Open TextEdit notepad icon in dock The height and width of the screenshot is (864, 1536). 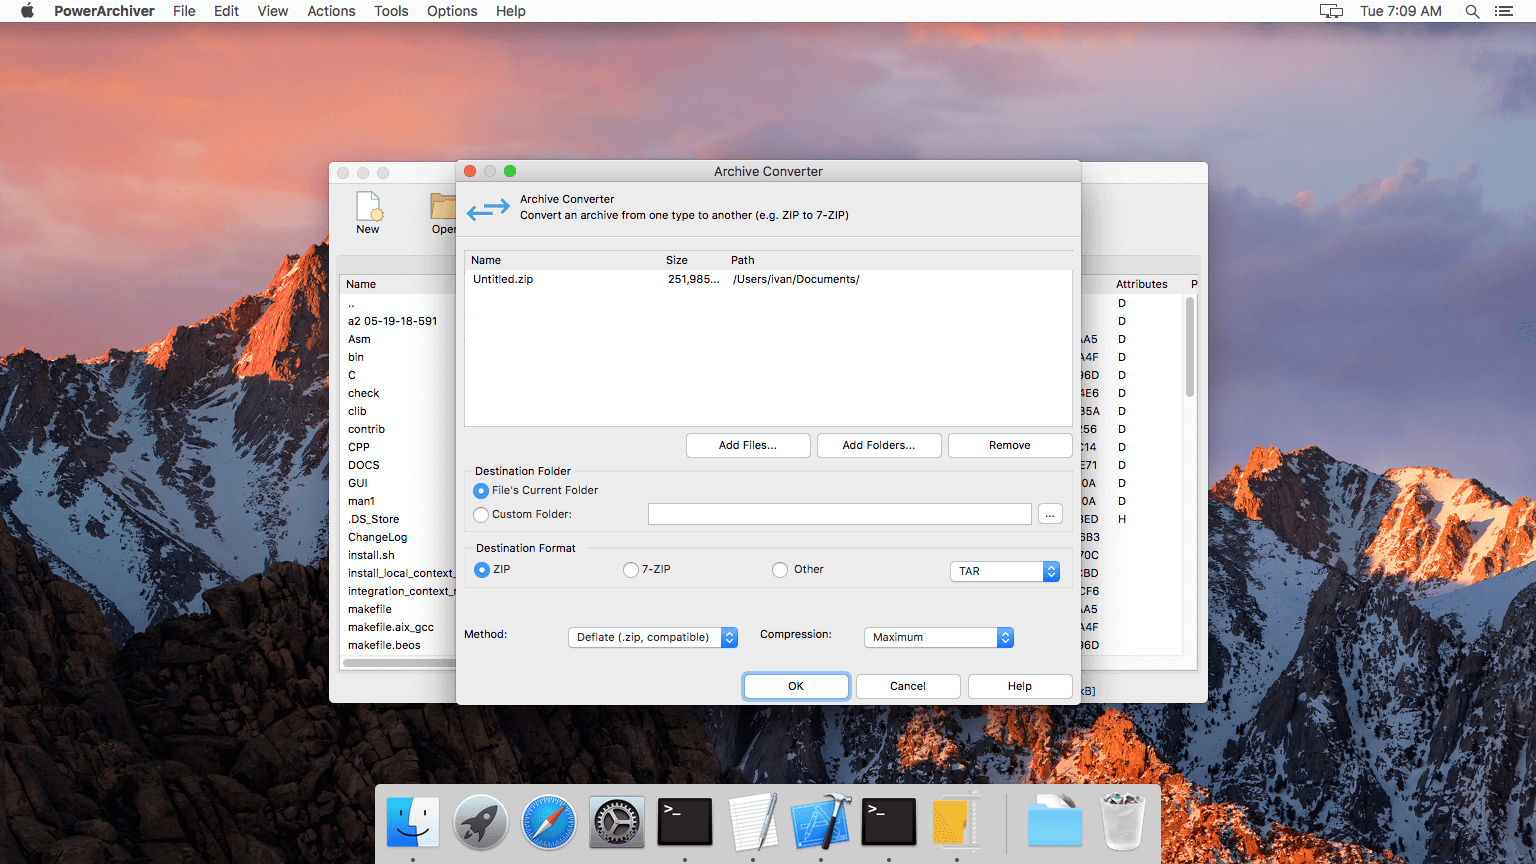pyautogui.click(x=753, y=822)
